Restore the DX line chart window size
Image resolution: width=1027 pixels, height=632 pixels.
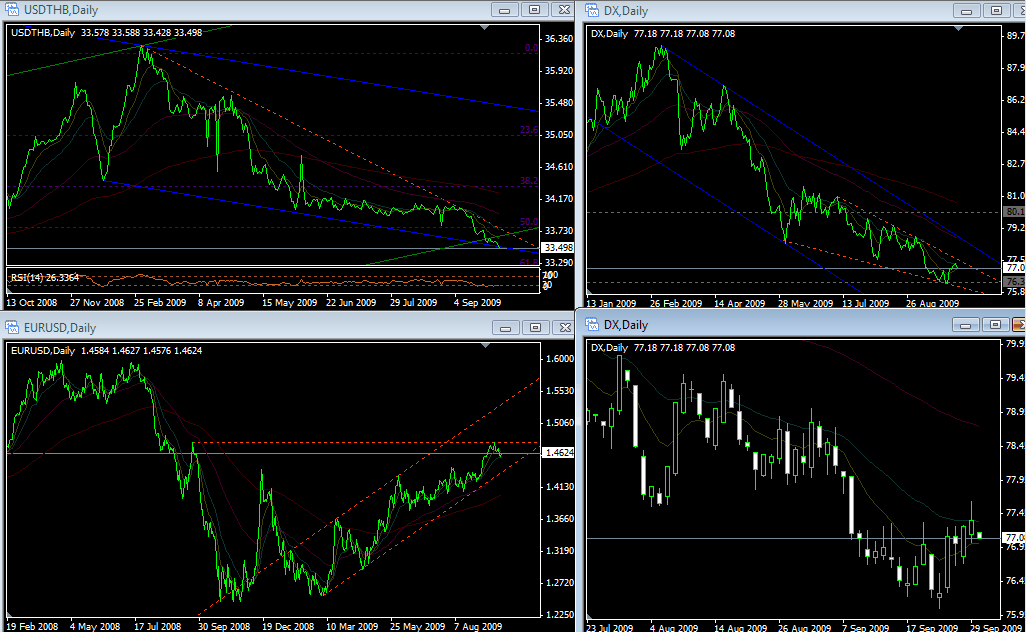click(996, 10)
